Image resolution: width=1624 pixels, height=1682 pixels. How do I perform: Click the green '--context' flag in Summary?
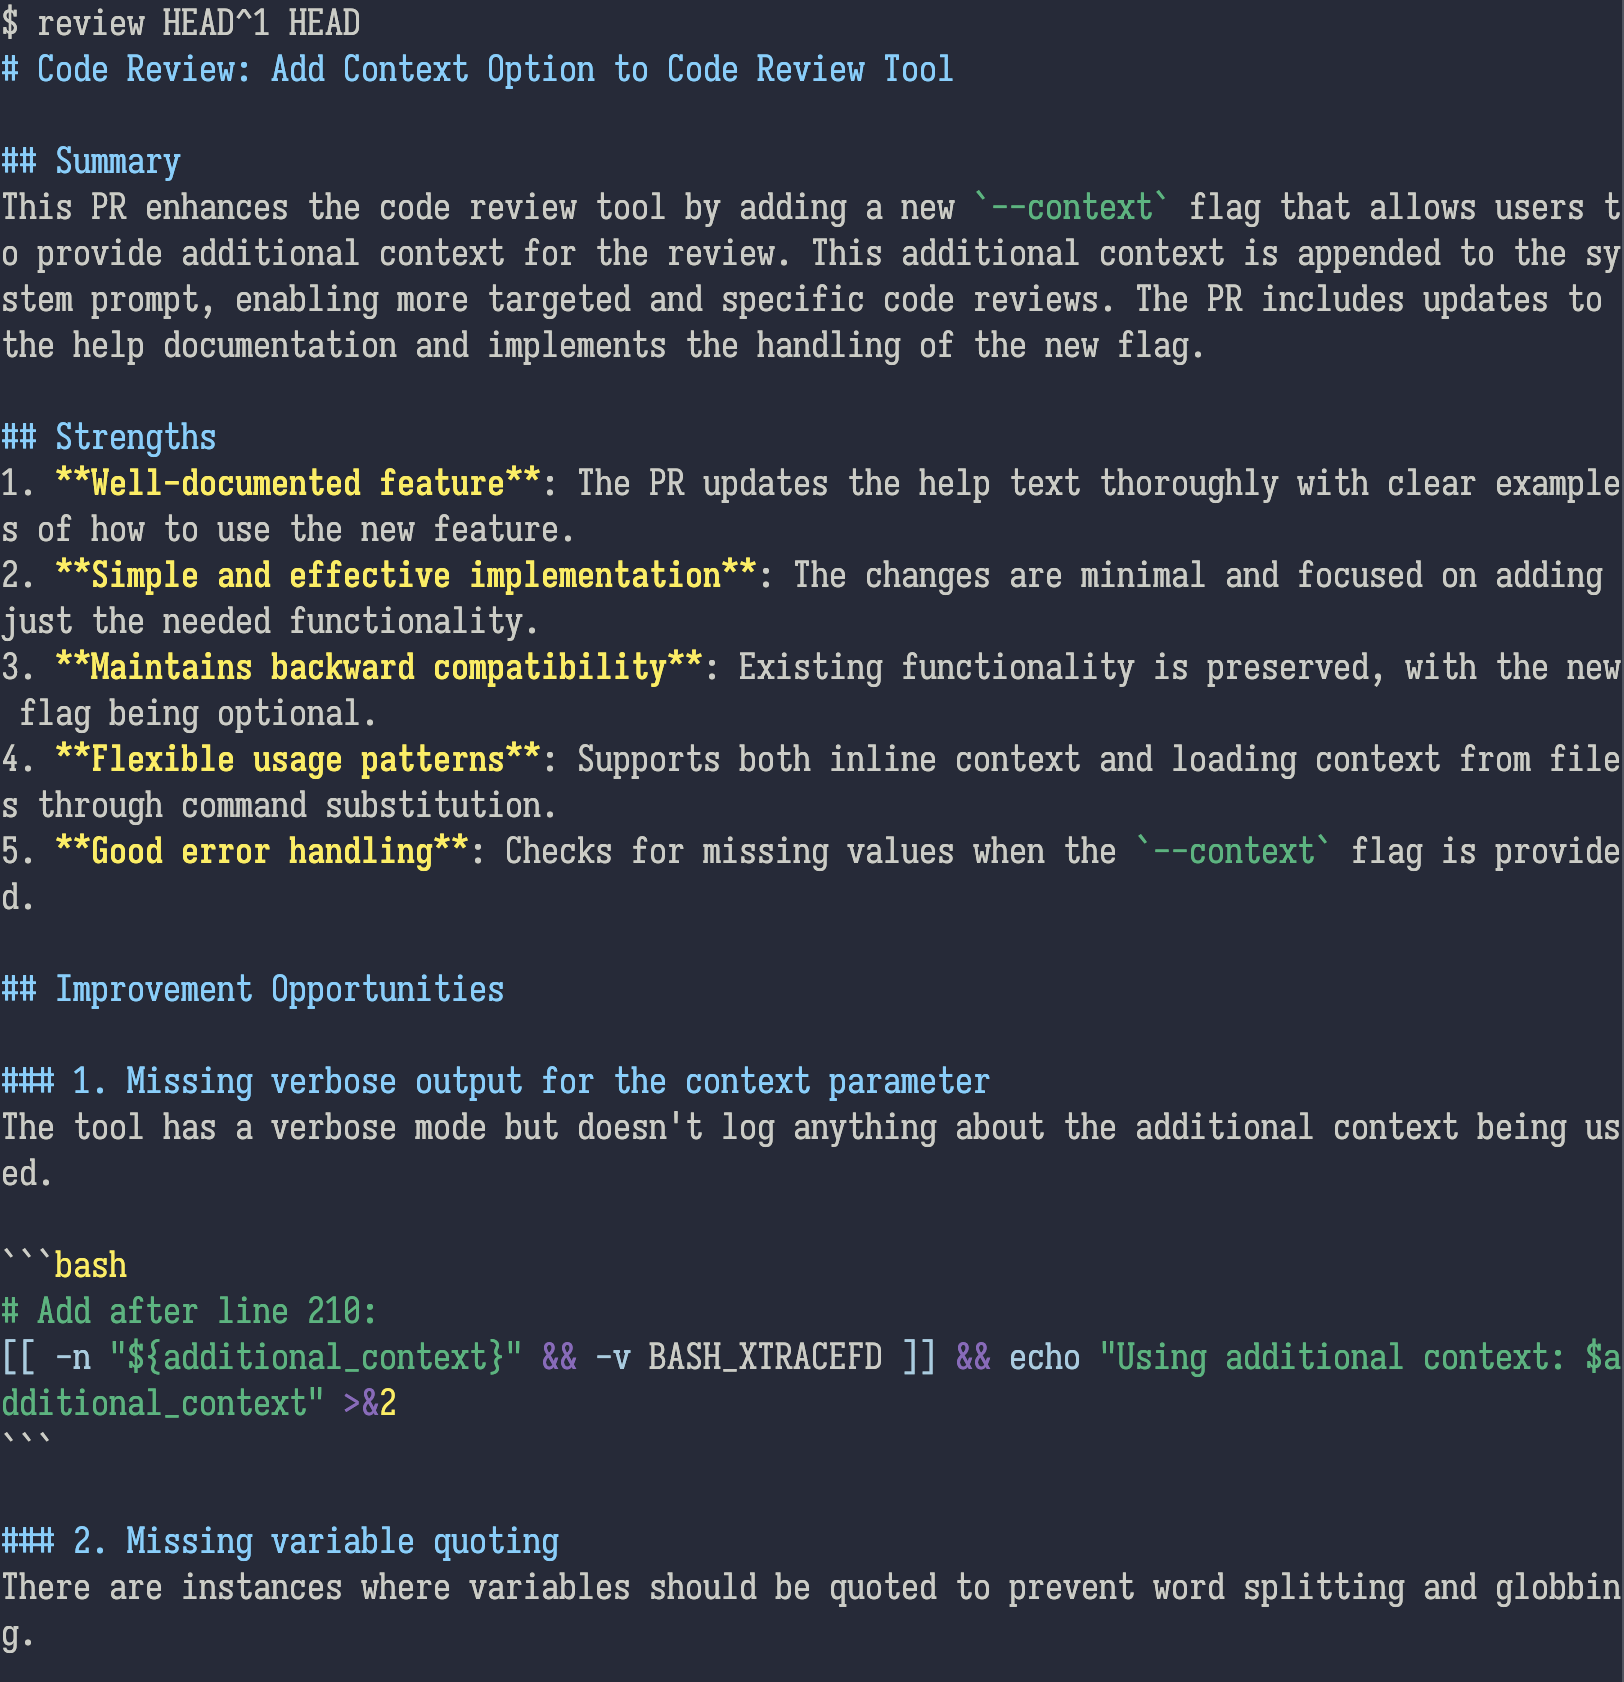(1071, 207)
